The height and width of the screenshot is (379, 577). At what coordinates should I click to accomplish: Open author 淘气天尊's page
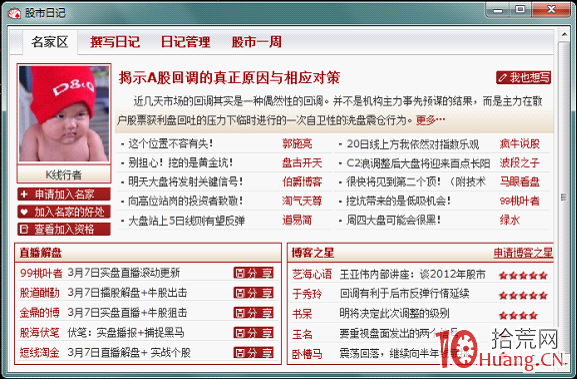(302, 201)
